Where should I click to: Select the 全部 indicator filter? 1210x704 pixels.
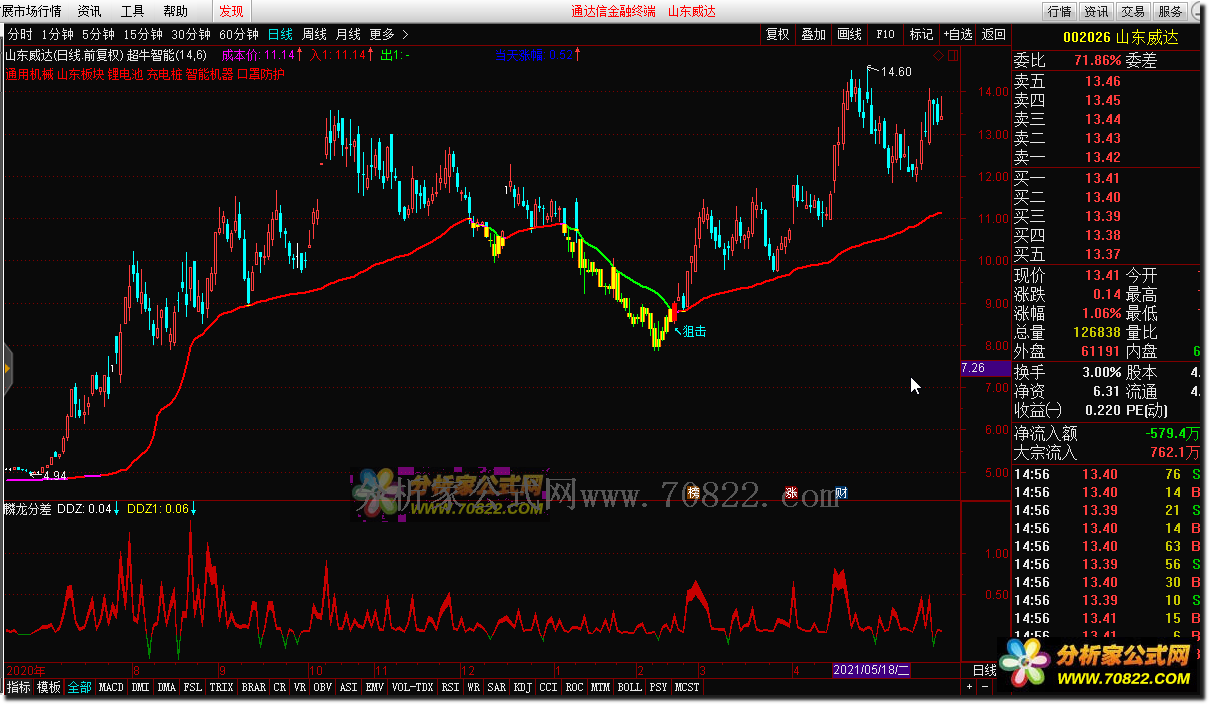[79, 688]
